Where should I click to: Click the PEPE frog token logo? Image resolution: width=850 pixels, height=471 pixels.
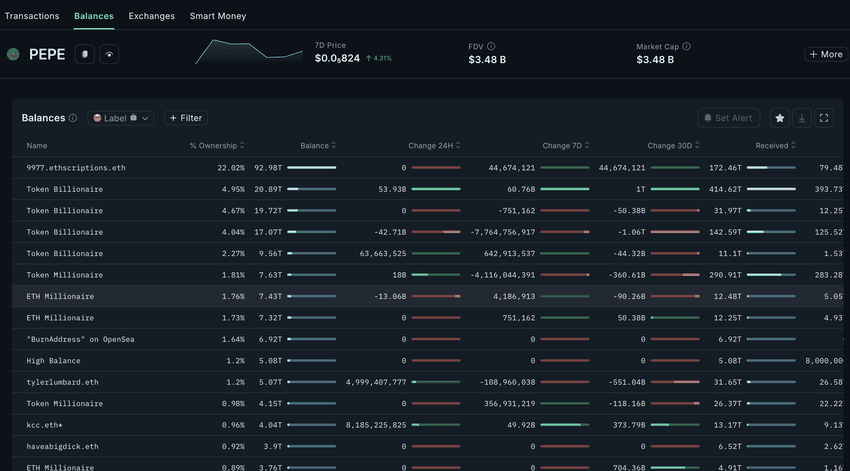13,54
